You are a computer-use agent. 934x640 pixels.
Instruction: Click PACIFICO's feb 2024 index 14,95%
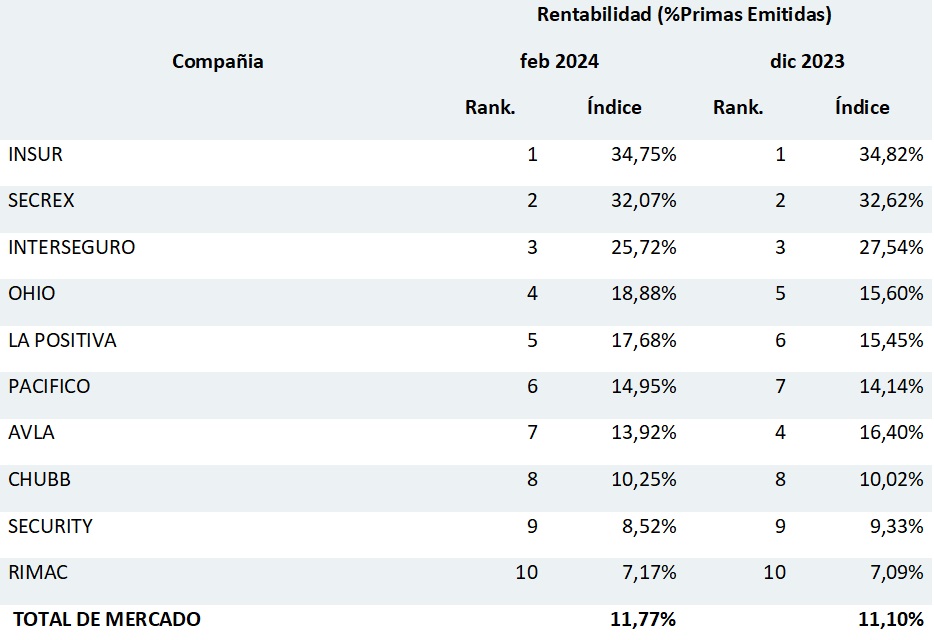tap(643, 386)
